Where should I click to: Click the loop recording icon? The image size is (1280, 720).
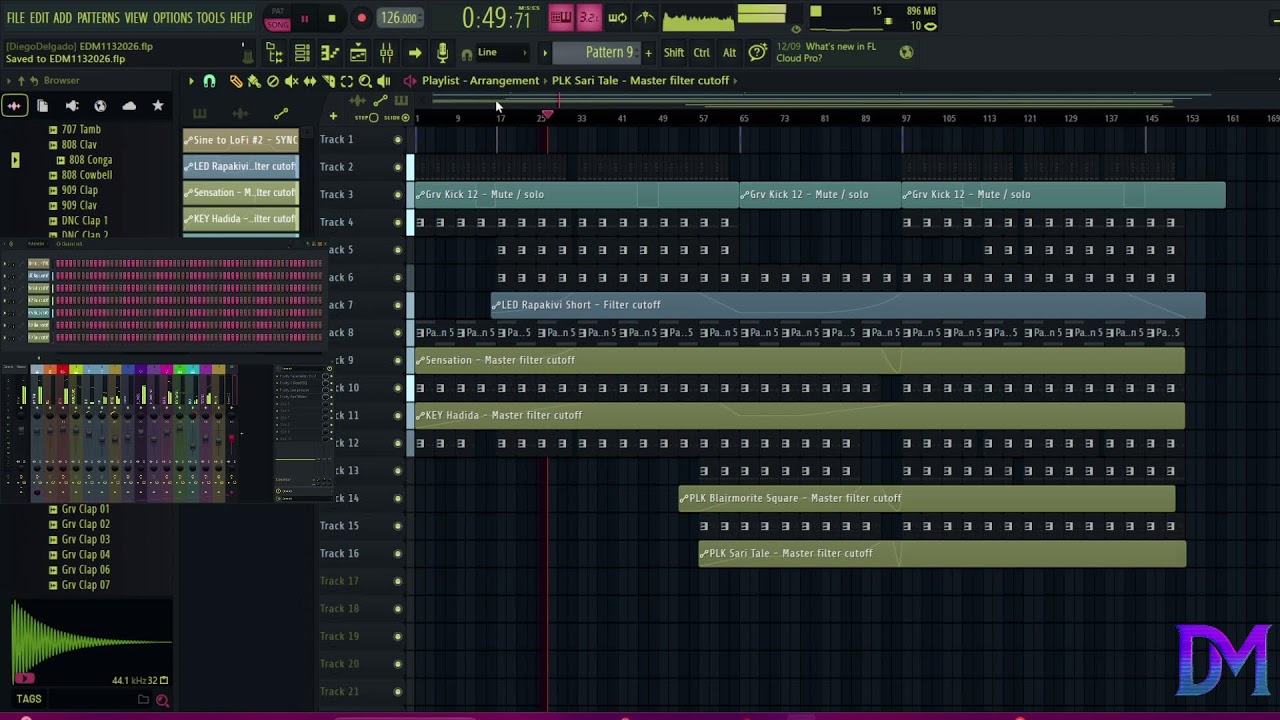coord(618,18)
